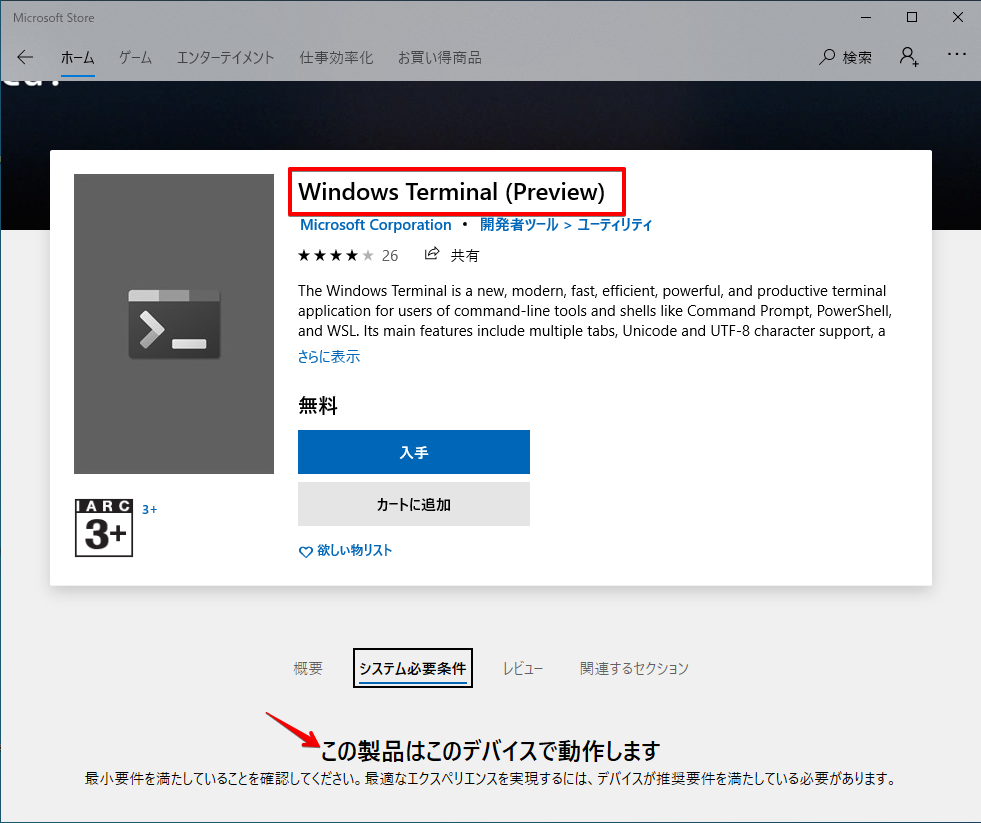981x823 pixels.
Task: Click the 共有 share label
Action: coord(465,255)
